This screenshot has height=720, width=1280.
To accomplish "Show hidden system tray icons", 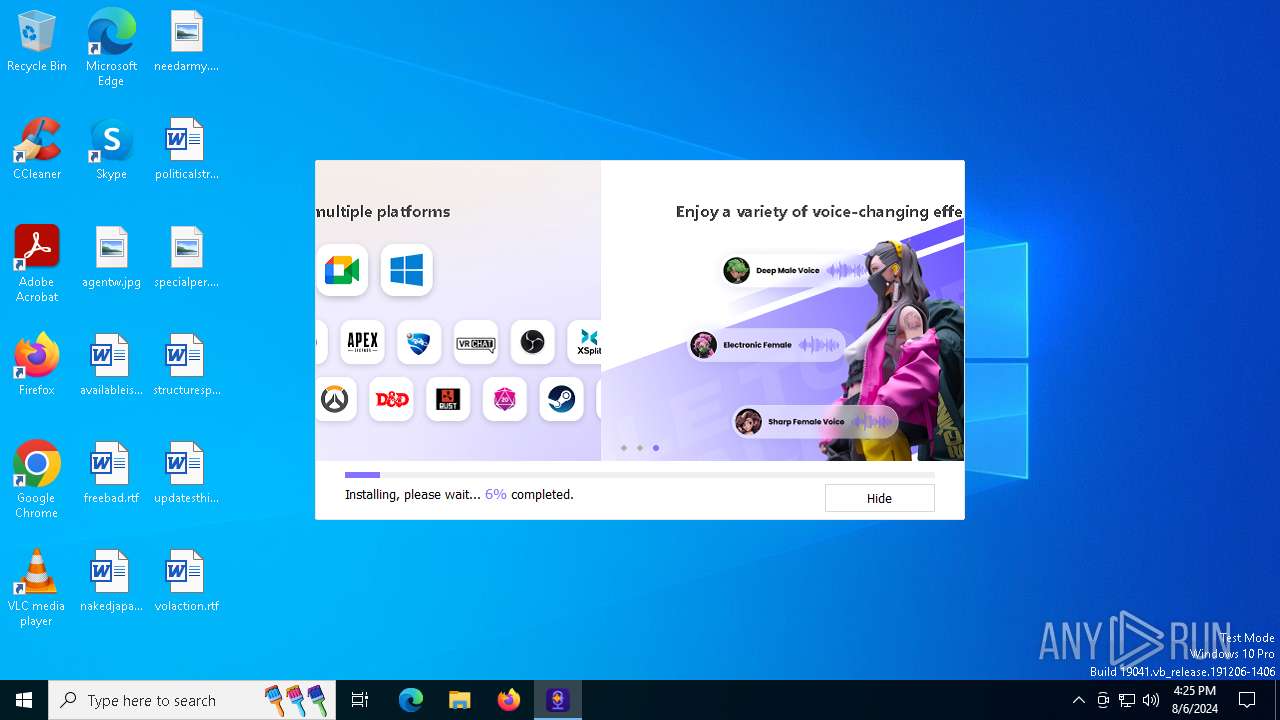I will pos(1078,700).
